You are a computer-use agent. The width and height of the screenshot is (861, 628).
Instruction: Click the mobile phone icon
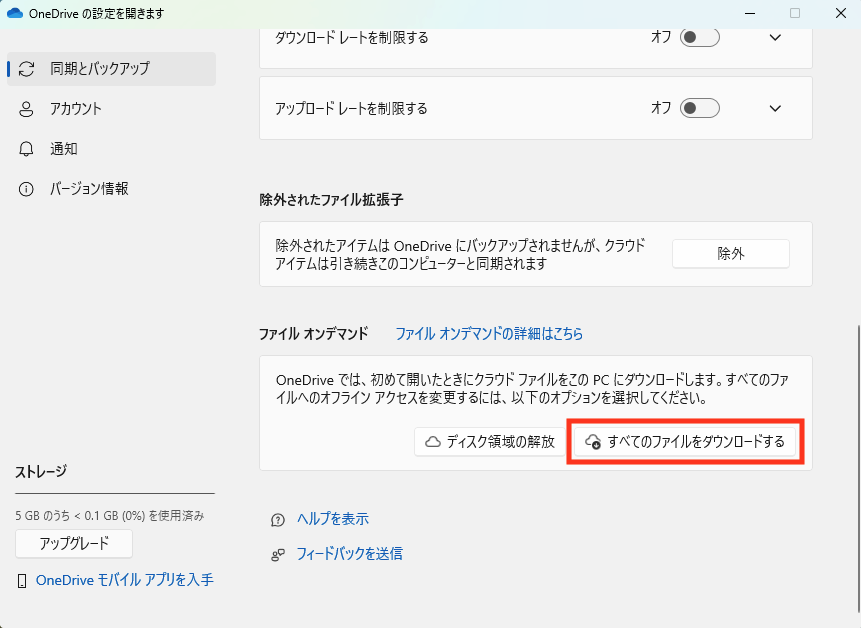click(x=22, y=581)
